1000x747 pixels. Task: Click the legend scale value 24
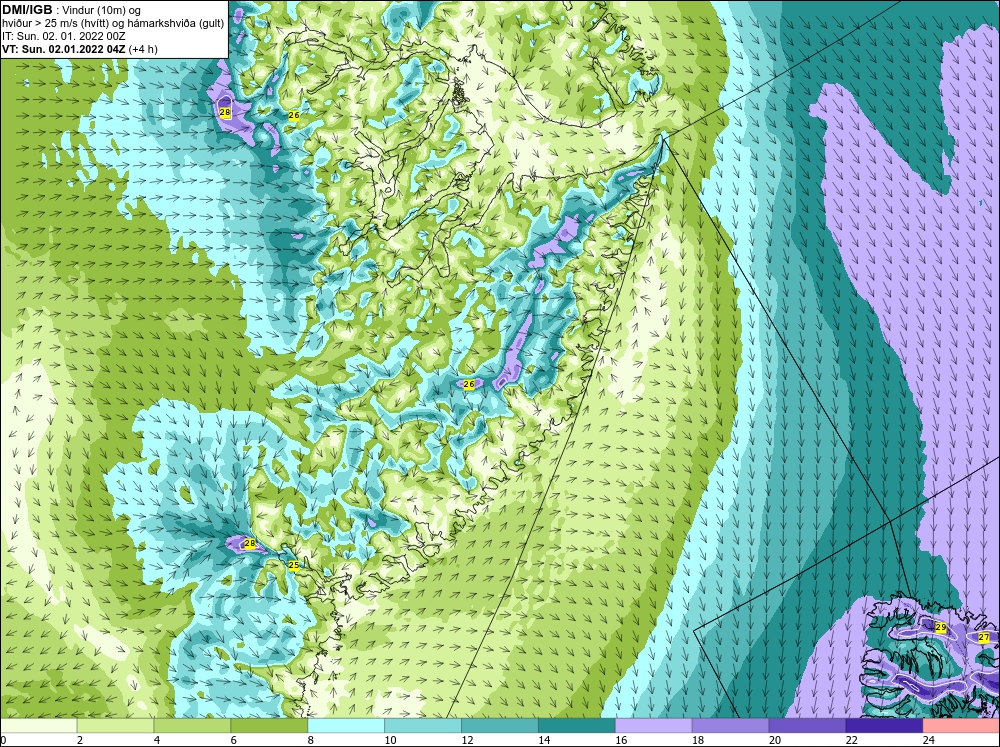(x=928, y=740)
